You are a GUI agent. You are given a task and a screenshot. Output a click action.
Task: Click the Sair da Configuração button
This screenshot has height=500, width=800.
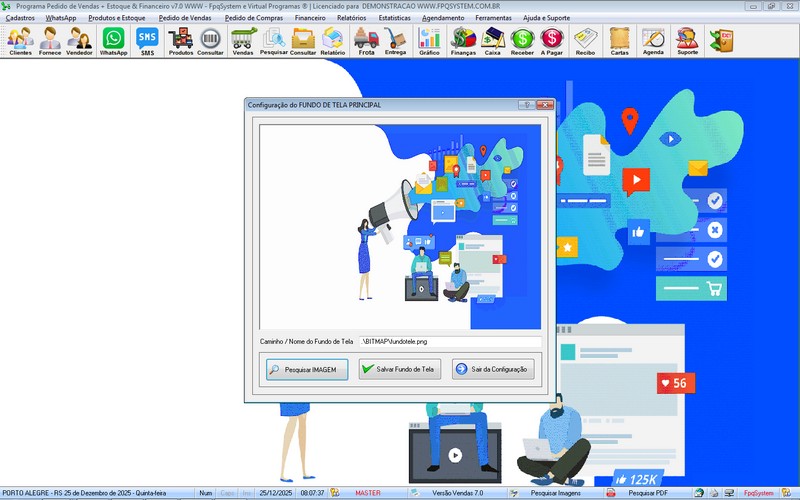[493, 369]
